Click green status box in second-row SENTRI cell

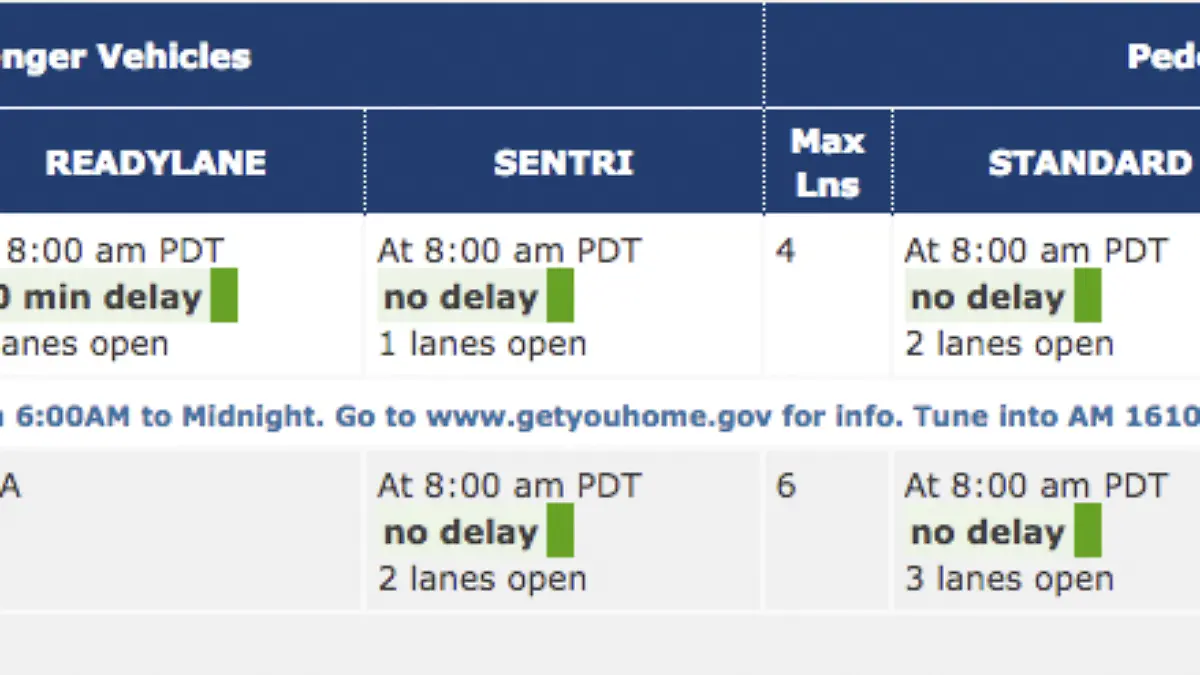560,531
